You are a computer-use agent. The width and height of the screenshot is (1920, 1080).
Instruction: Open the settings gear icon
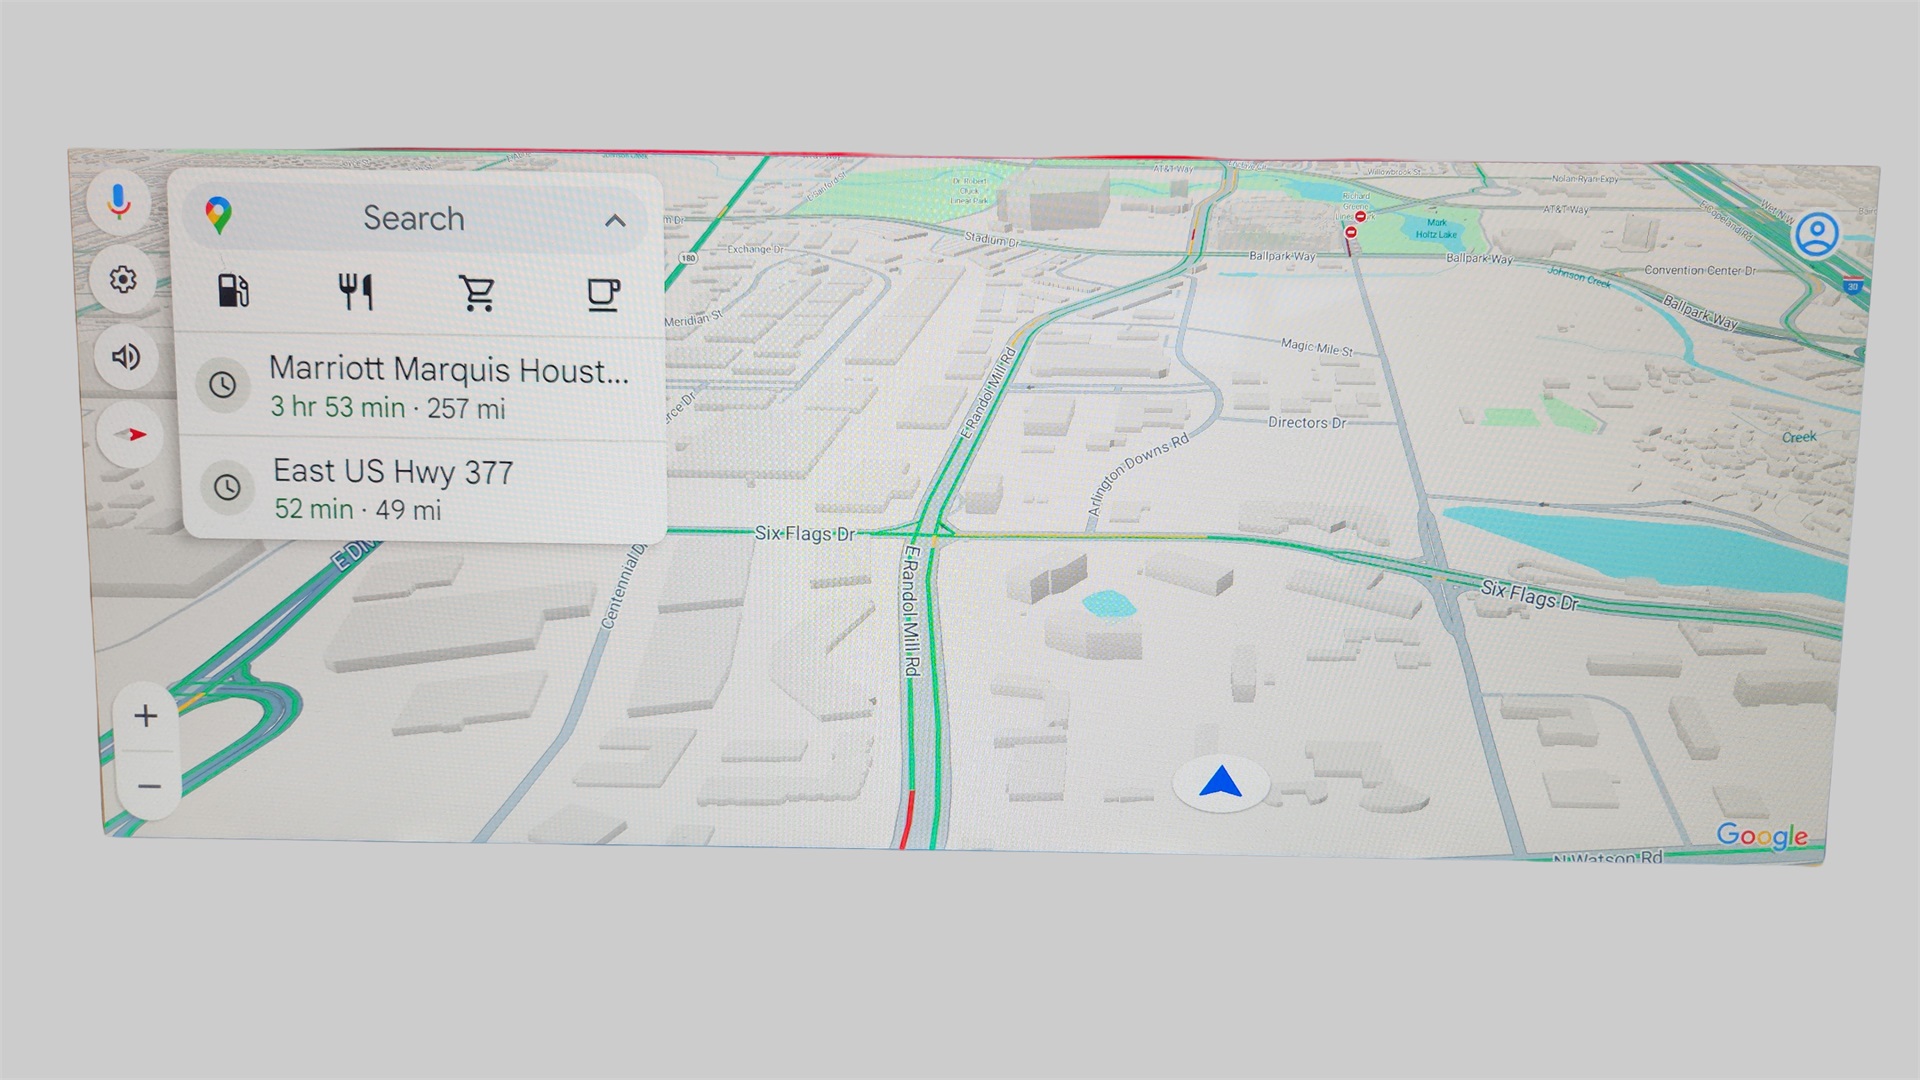point(123,279)
